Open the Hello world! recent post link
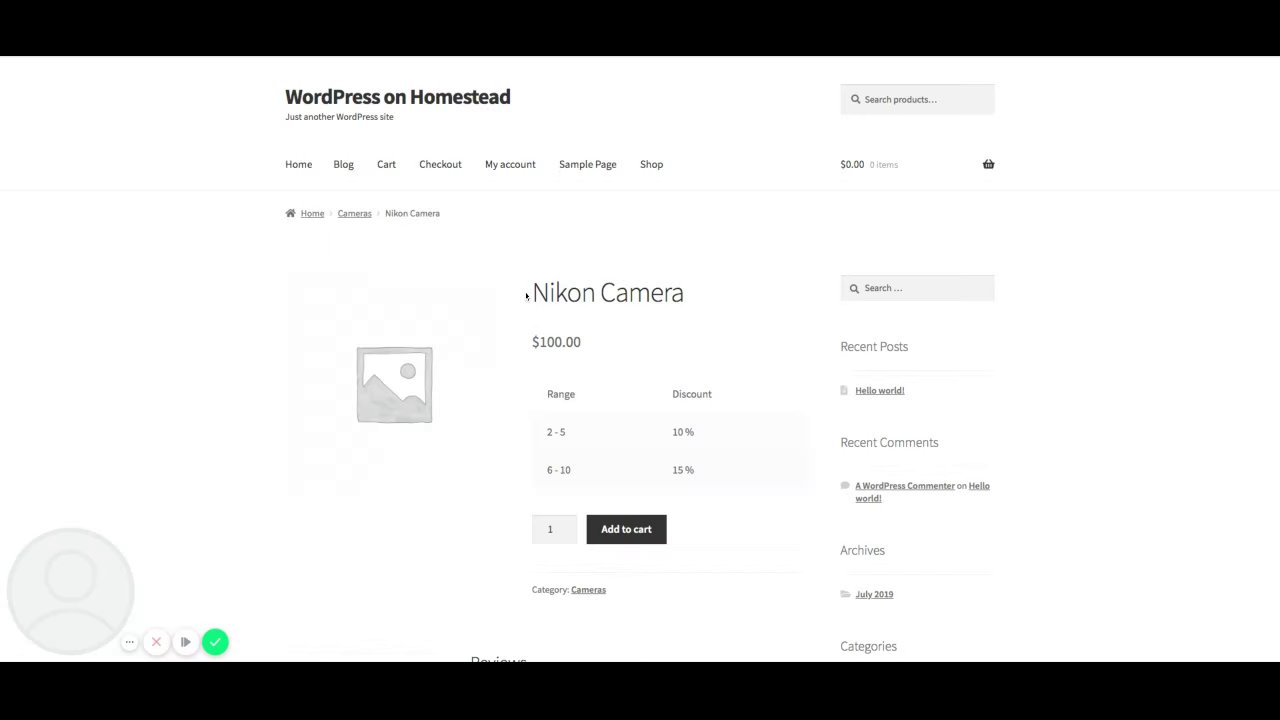 pos(879,391)
